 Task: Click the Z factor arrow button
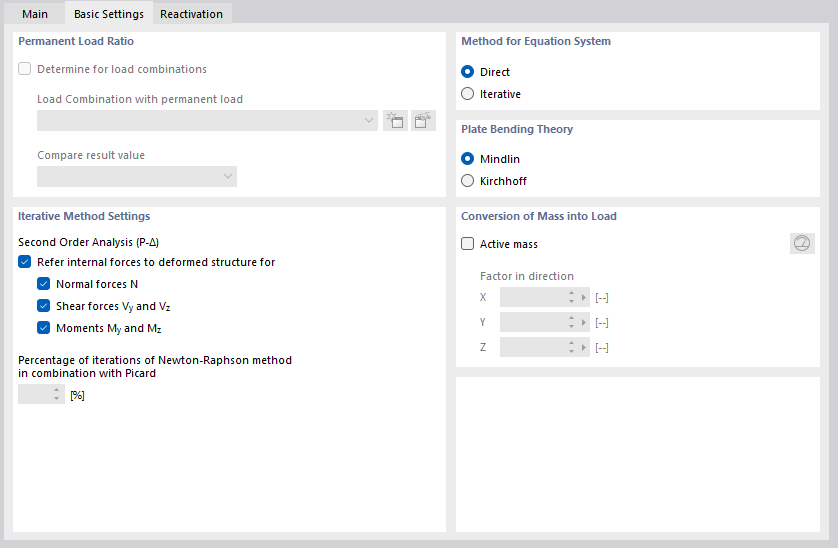click(x=584, y=347)
